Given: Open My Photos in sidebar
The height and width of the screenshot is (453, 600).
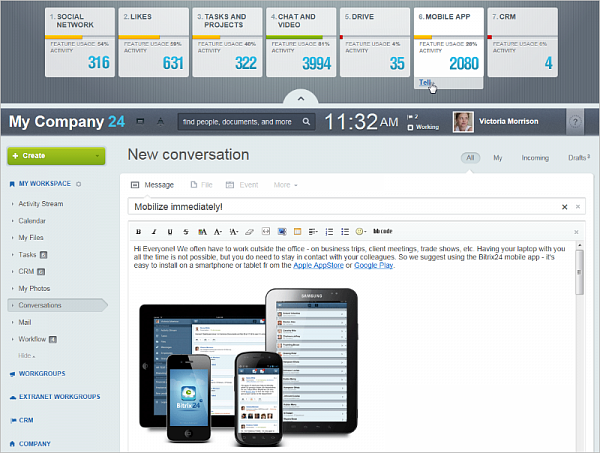Looking at the screenshot, I should (34, 288).
